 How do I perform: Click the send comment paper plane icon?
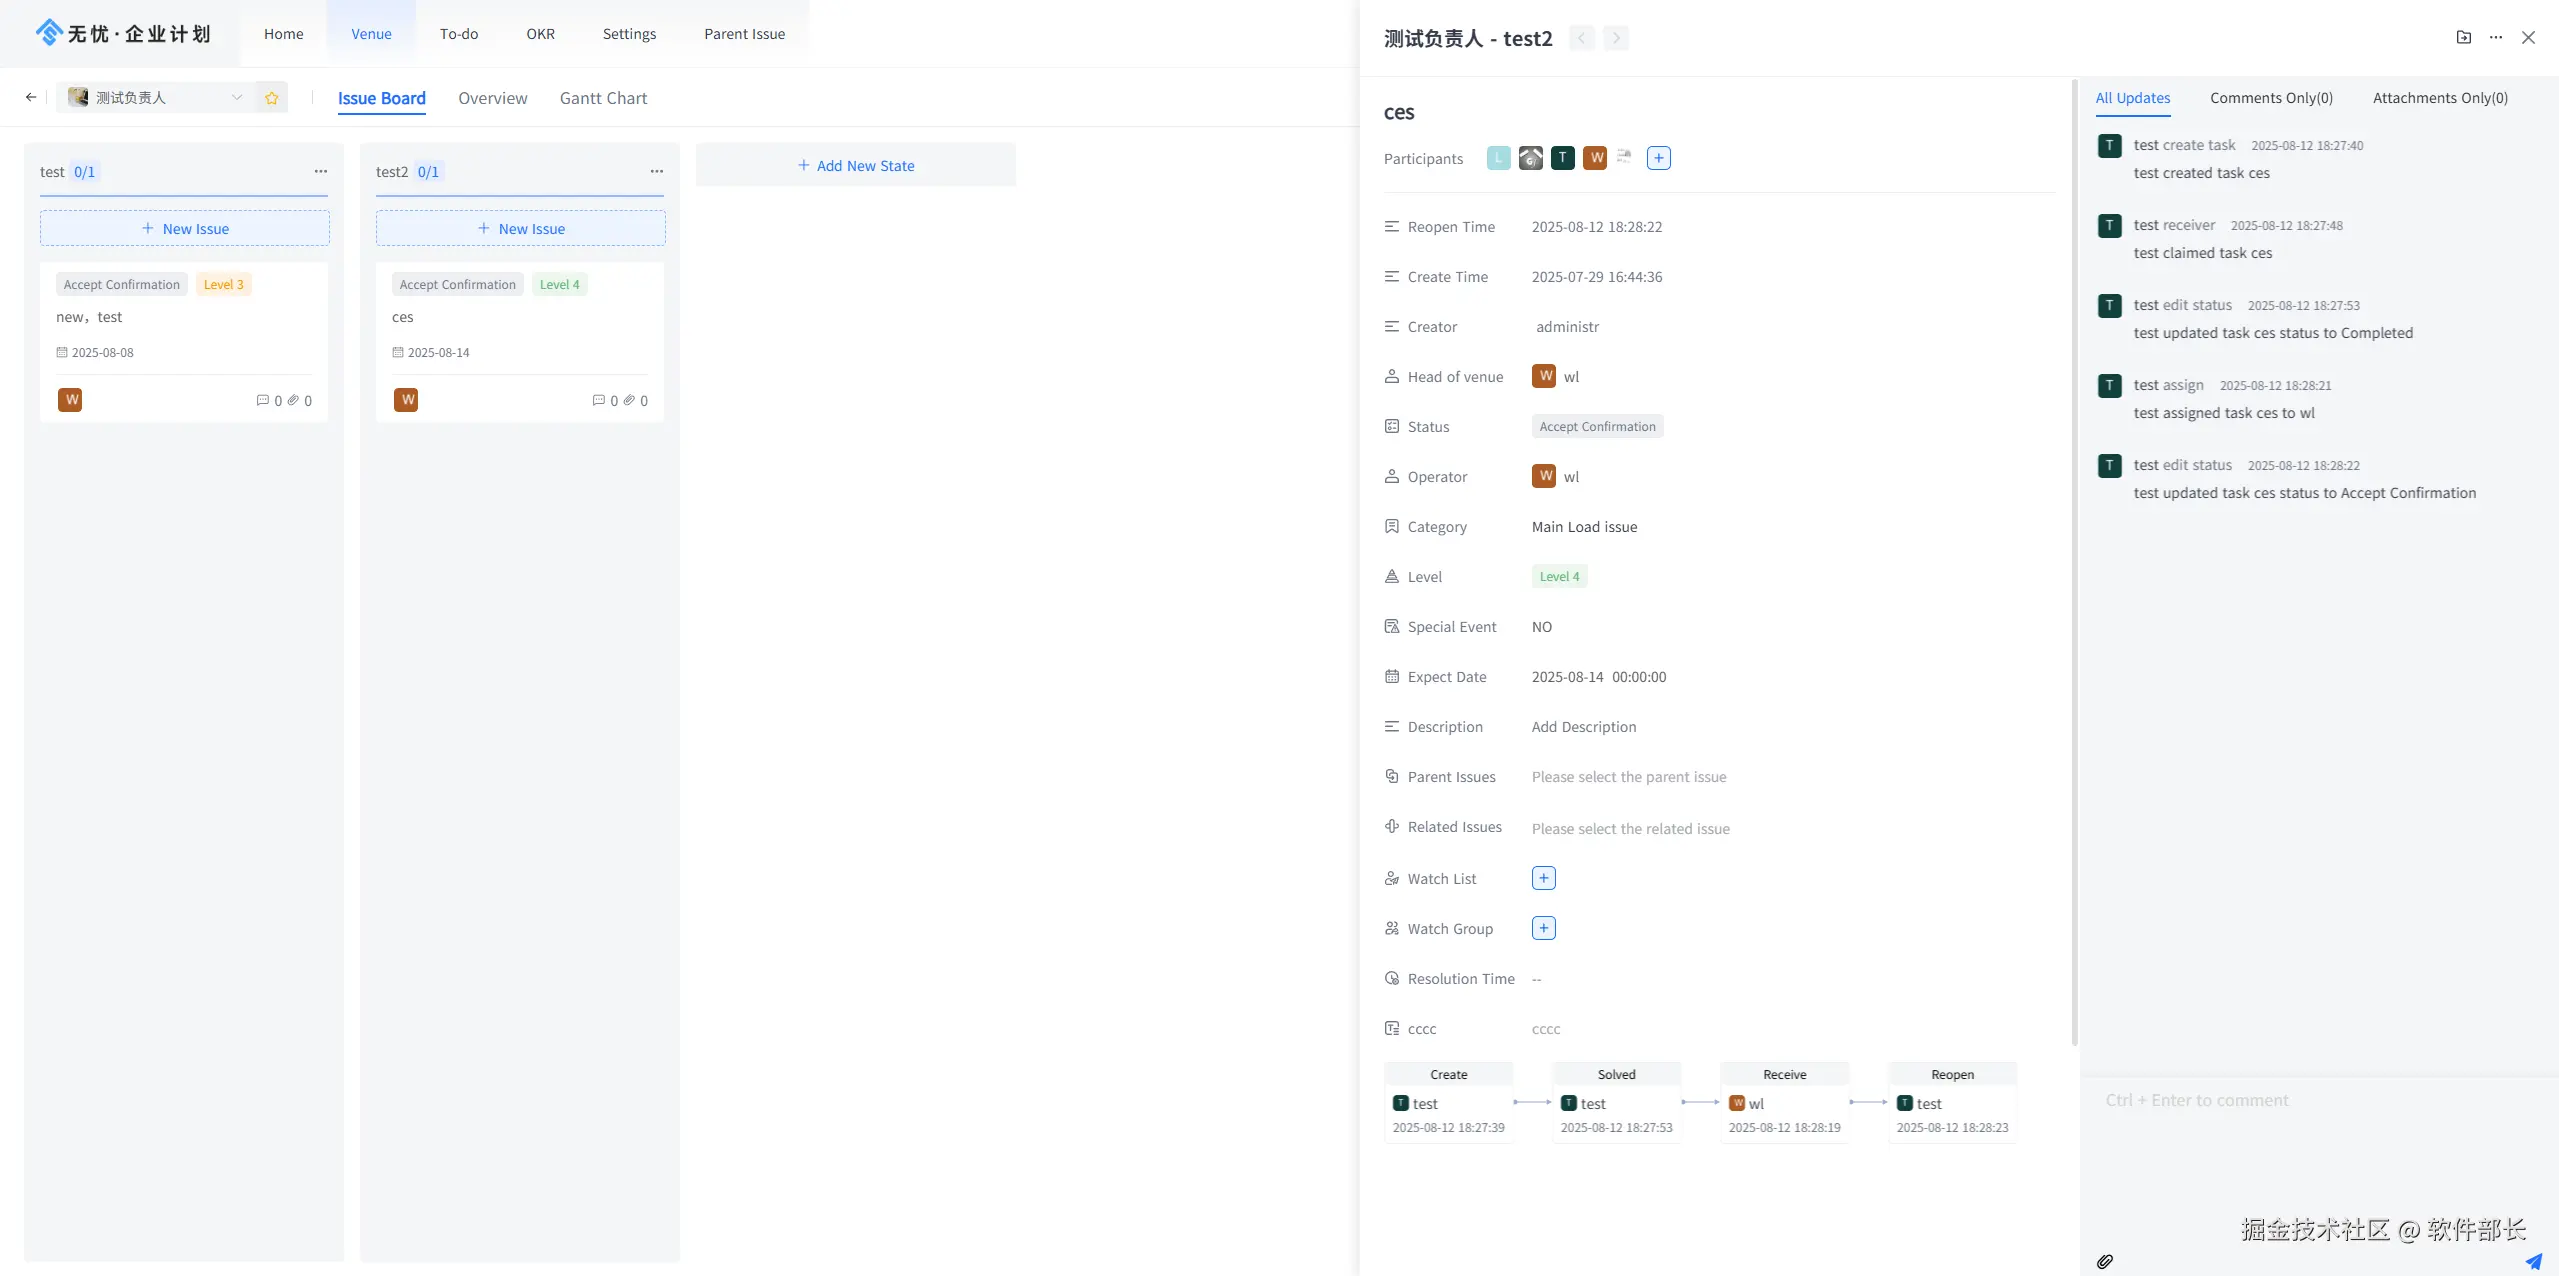[x=2533, y=1261]
